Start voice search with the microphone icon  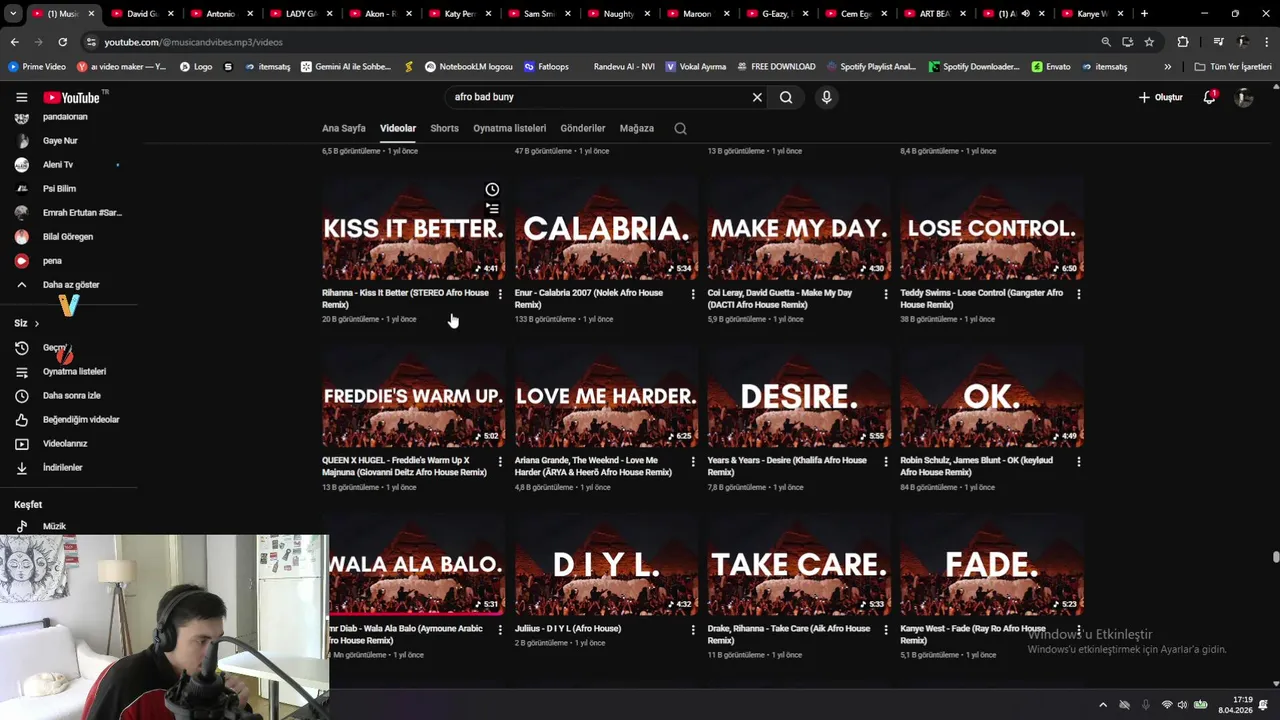click(826, 97)
